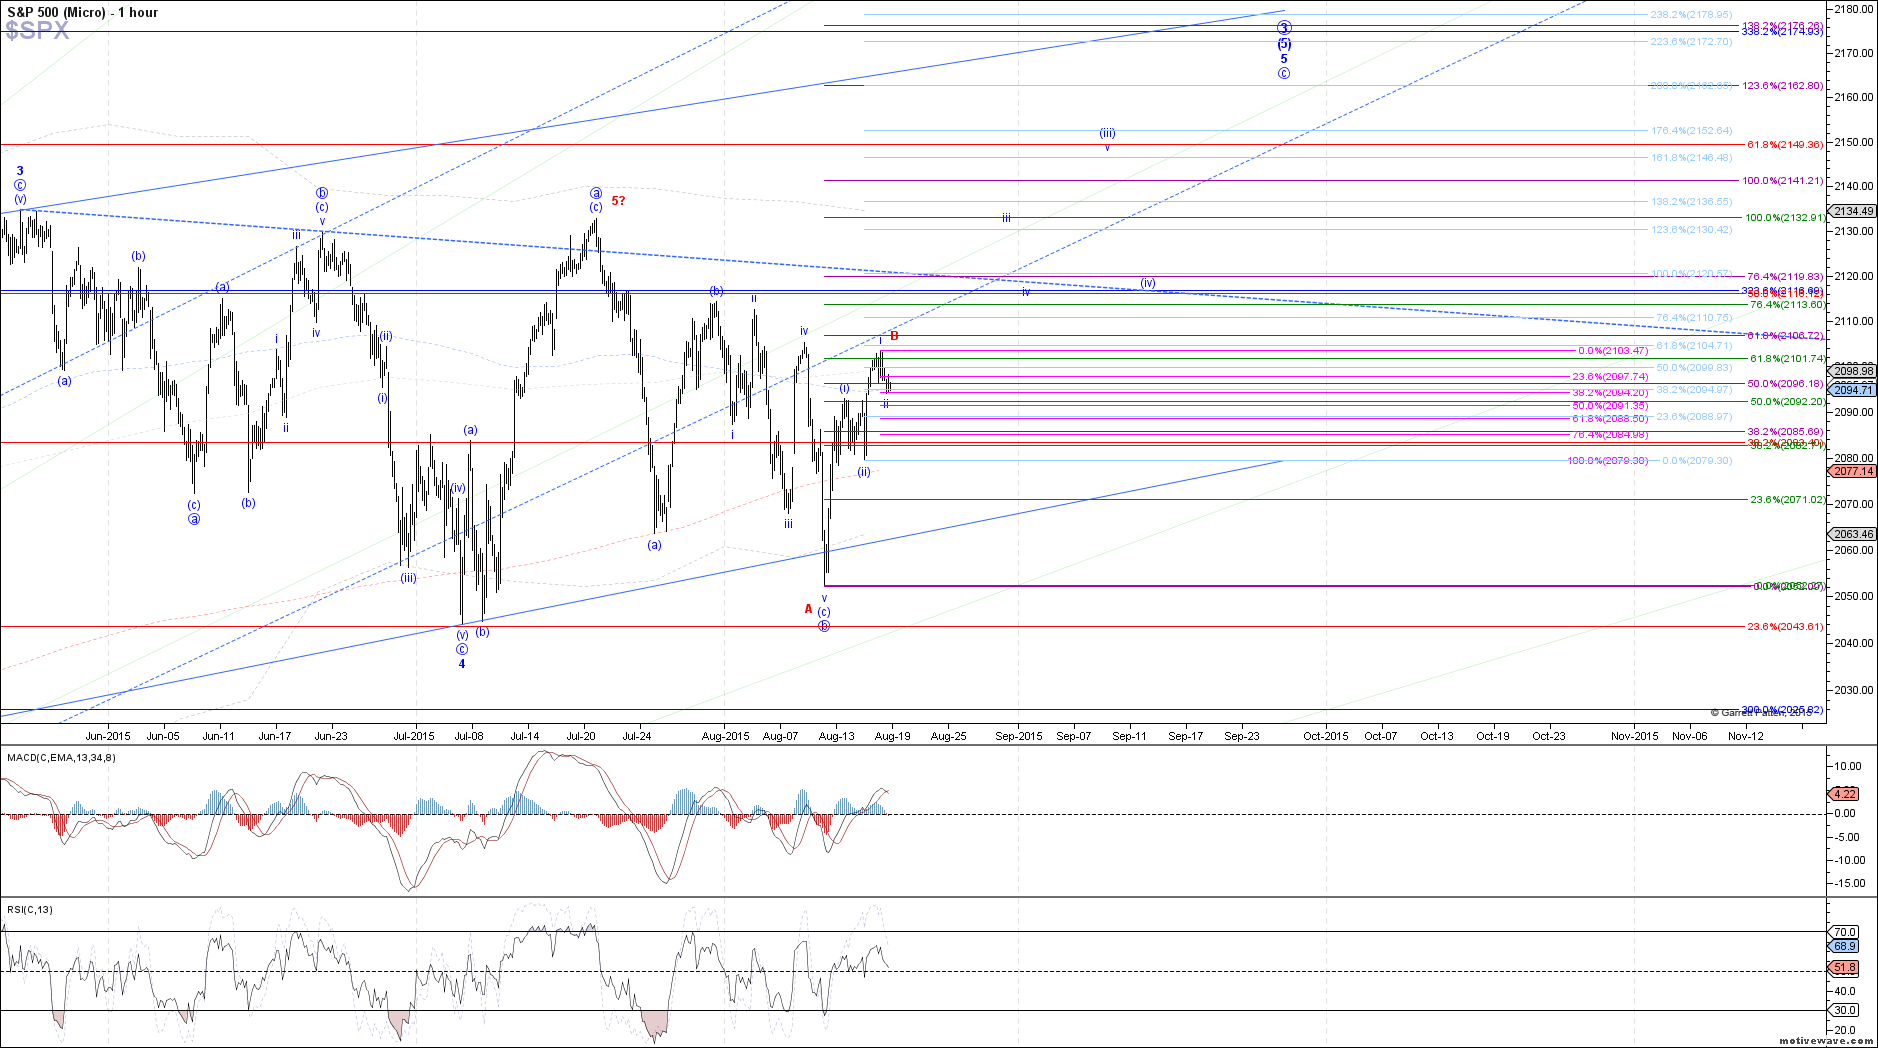This screenshot has width=1878, height=1048.
Task: Select the $SPX ticker watermark
Action: 38,32
